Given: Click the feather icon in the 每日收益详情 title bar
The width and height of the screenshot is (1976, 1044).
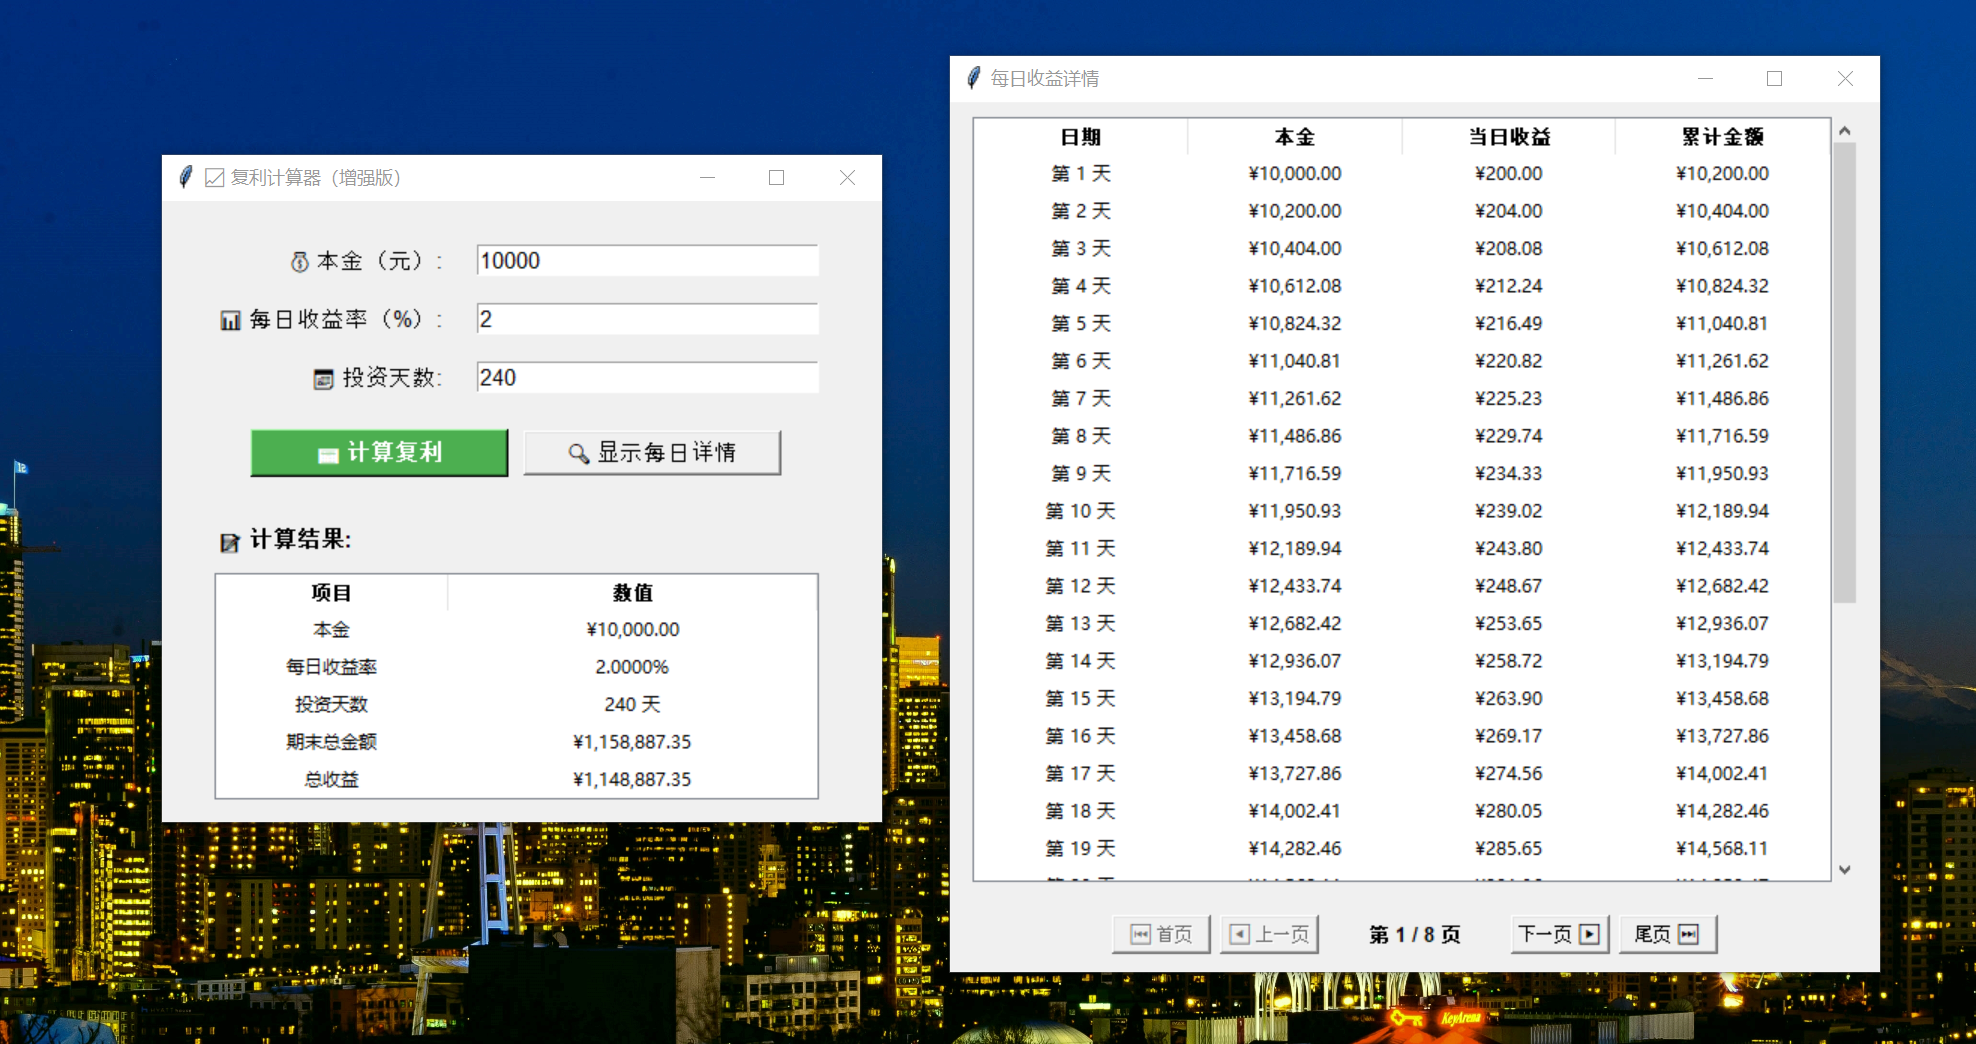Looking at the screenshot, I should tap(971, 78).
